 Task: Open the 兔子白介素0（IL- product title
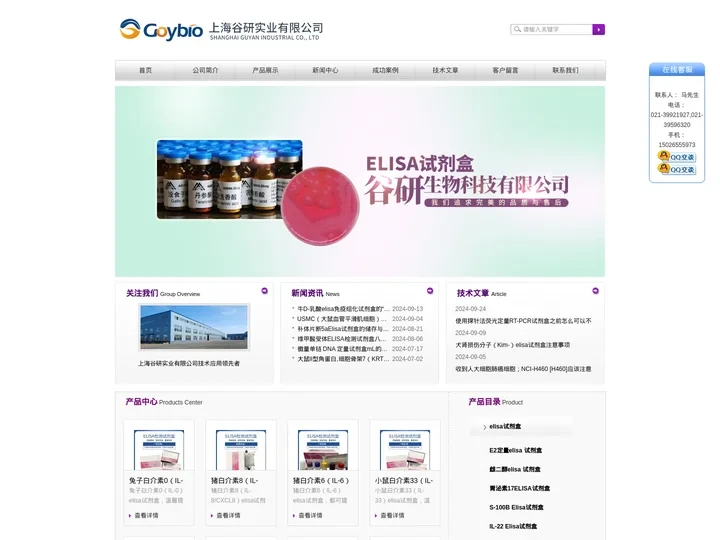point(156,480)
